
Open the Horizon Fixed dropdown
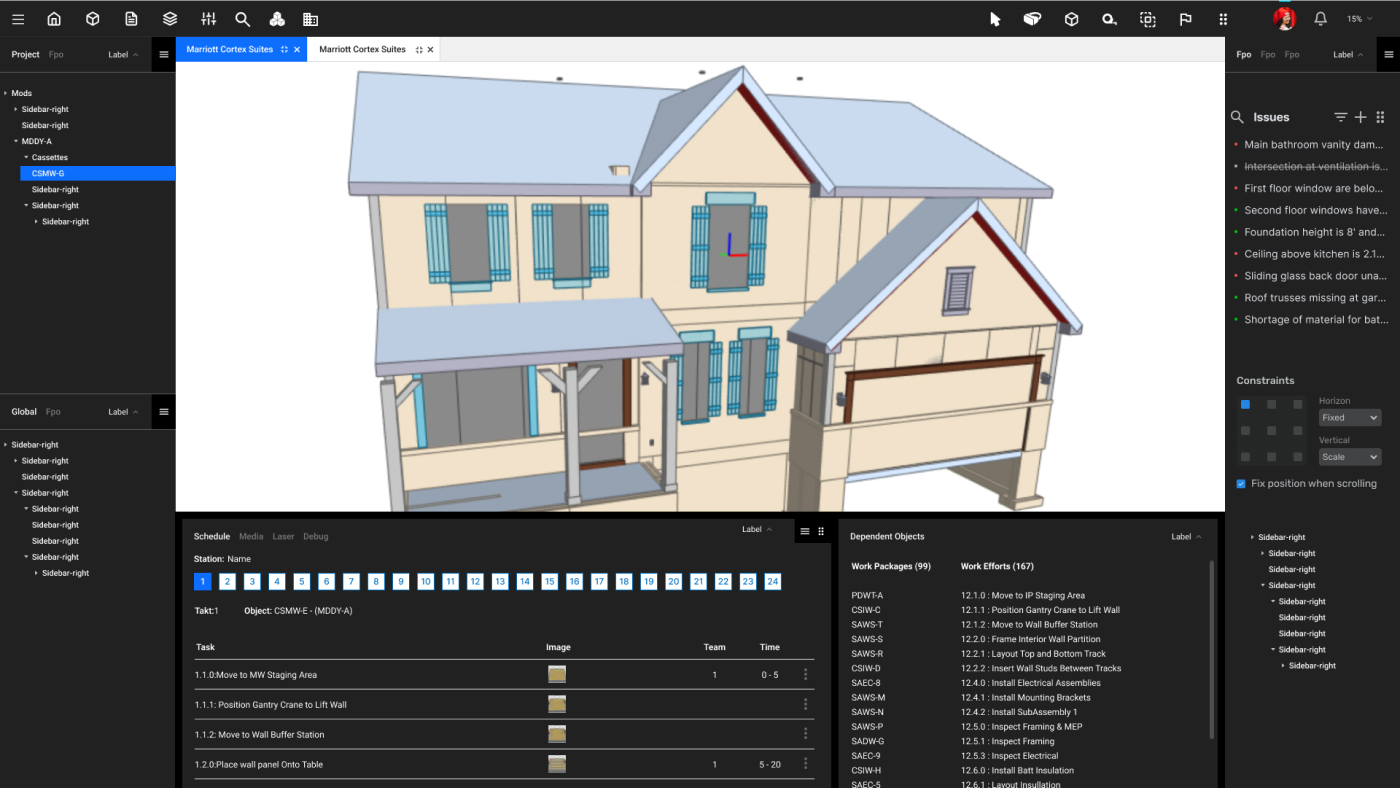pos(1349,418)
